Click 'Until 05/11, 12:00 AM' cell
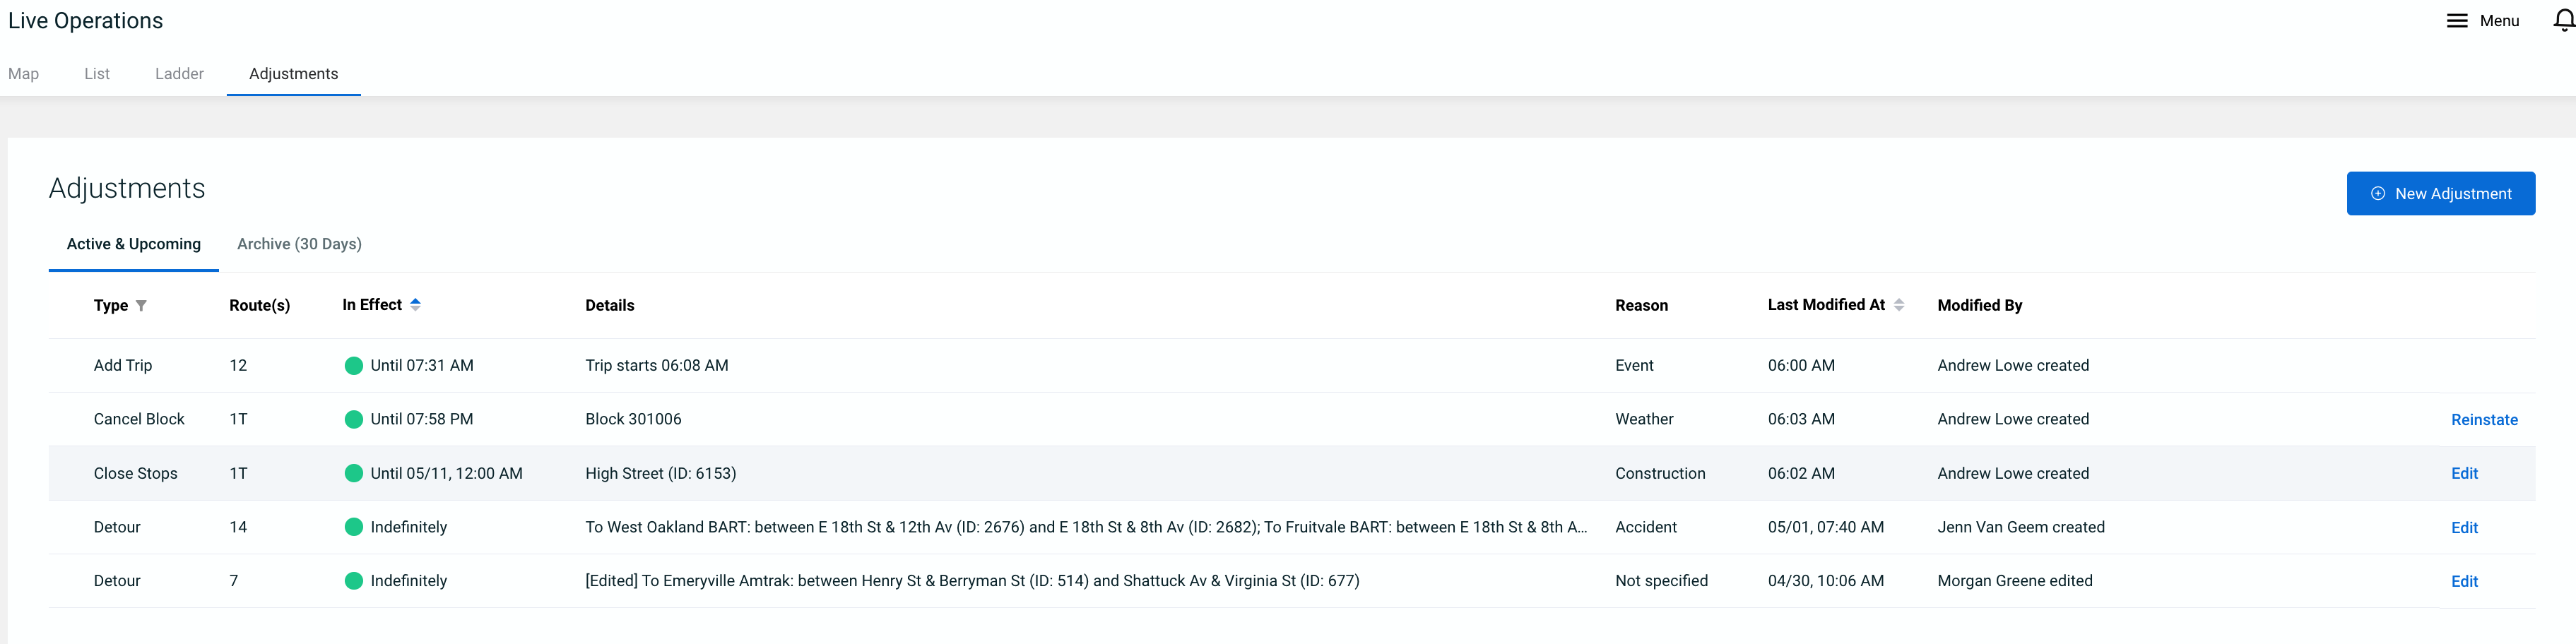Image resolution: width=2576 pixels, height=644 pixels. (x=446, y=474)
